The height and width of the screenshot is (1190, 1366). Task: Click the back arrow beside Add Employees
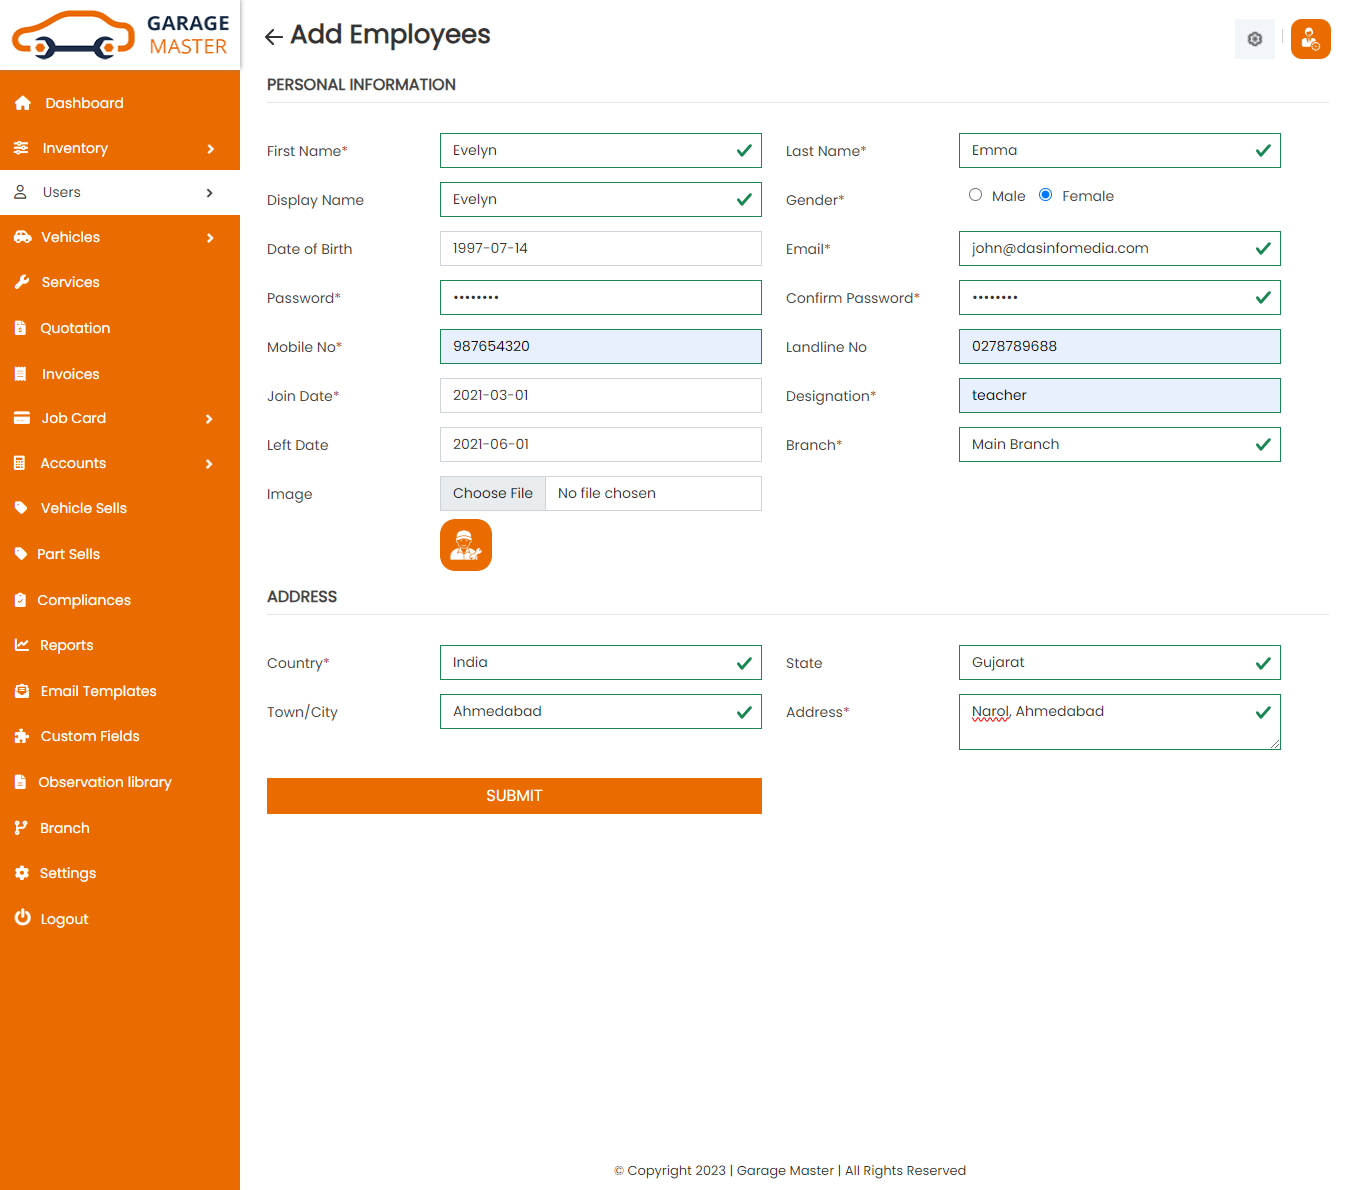(x=273, y=37)
